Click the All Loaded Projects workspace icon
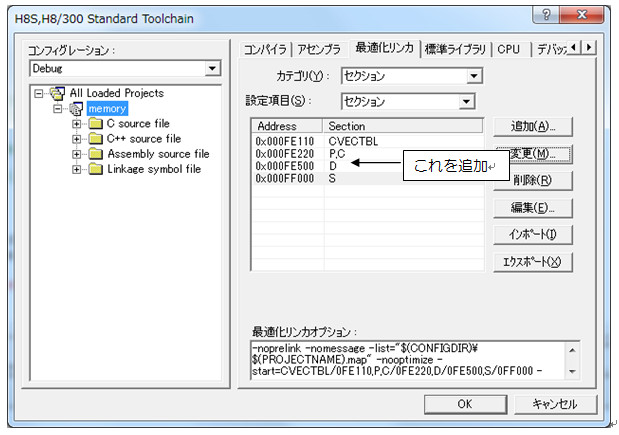The width and height of the screenshot is (619, 435). point(57,93)
